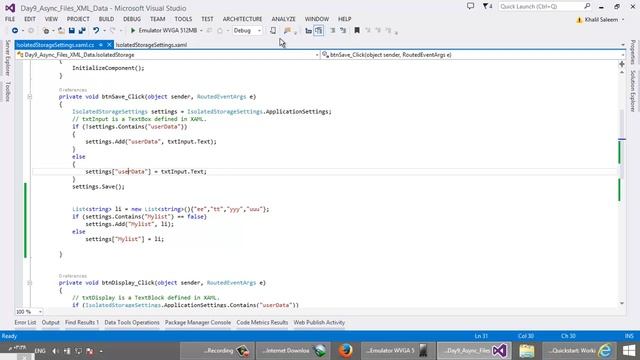
Task: Open the Code Metrics Results tab
Action: pyautogui.click(x=262, y=322)
